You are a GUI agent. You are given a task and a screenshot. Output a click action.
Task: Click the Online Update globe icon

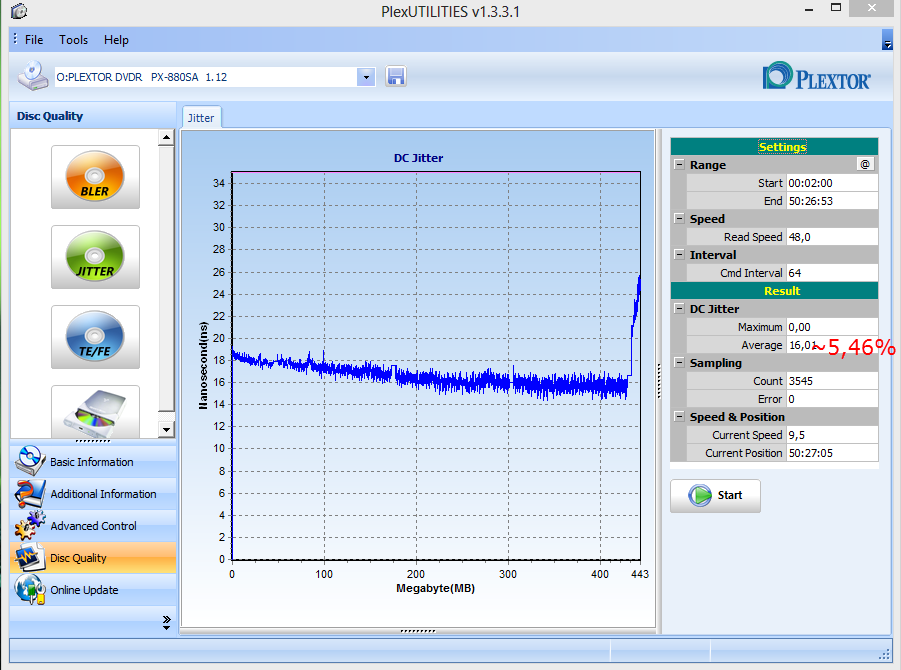(x=30, y=590)
